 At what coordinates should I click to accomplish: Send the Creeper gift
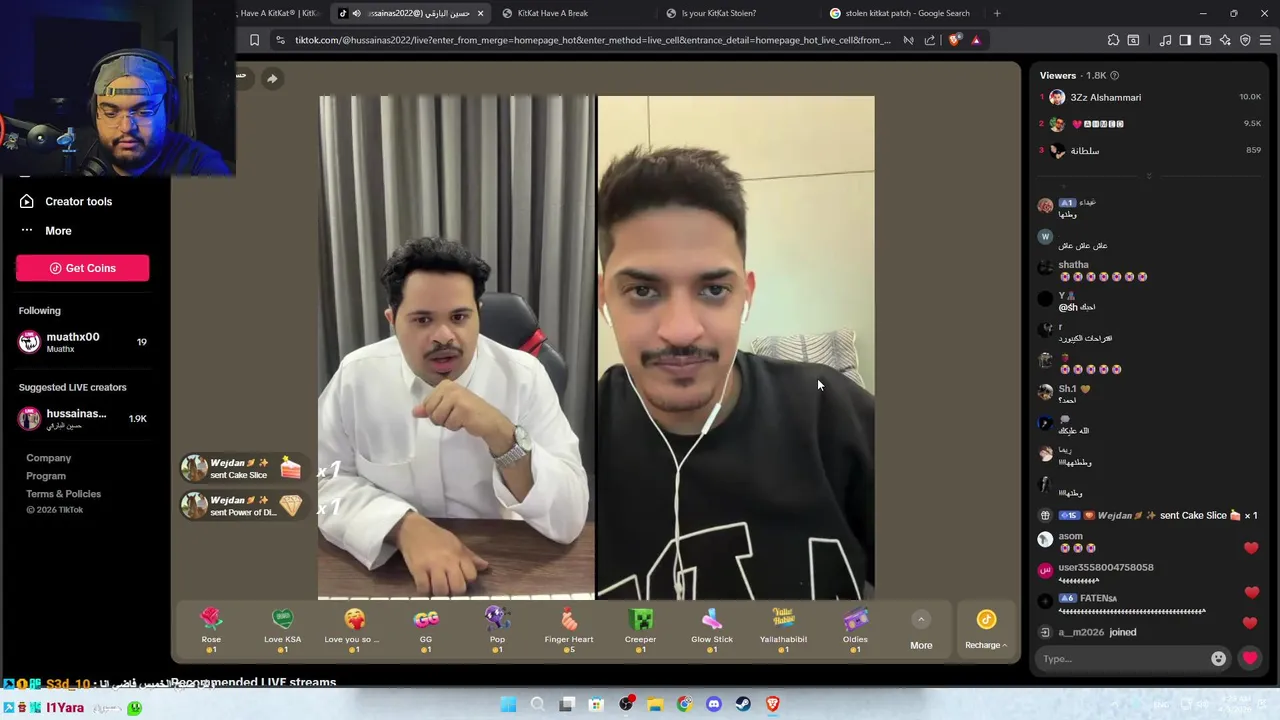pyautogui.click(x=640, y=630)
